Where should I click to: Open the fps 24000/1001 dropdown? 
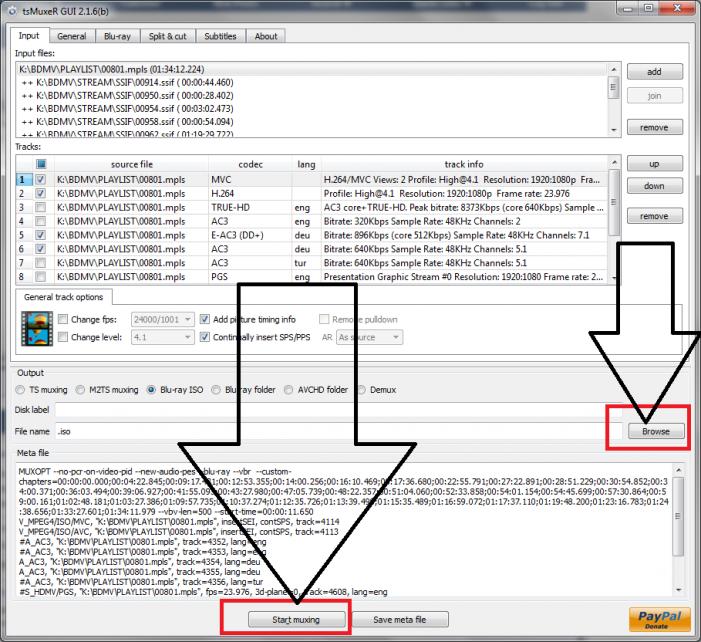point(163,319)
